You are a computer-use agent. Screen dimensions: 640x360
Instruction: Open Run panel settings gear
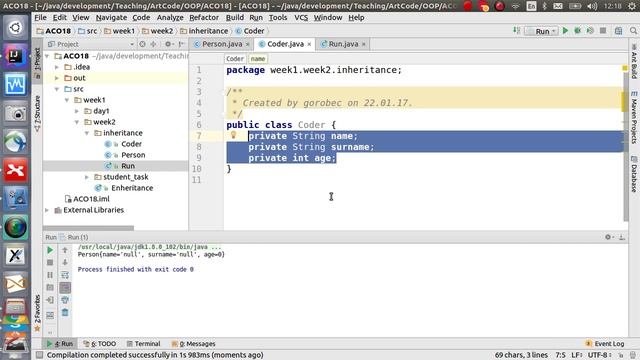point(609,237)
